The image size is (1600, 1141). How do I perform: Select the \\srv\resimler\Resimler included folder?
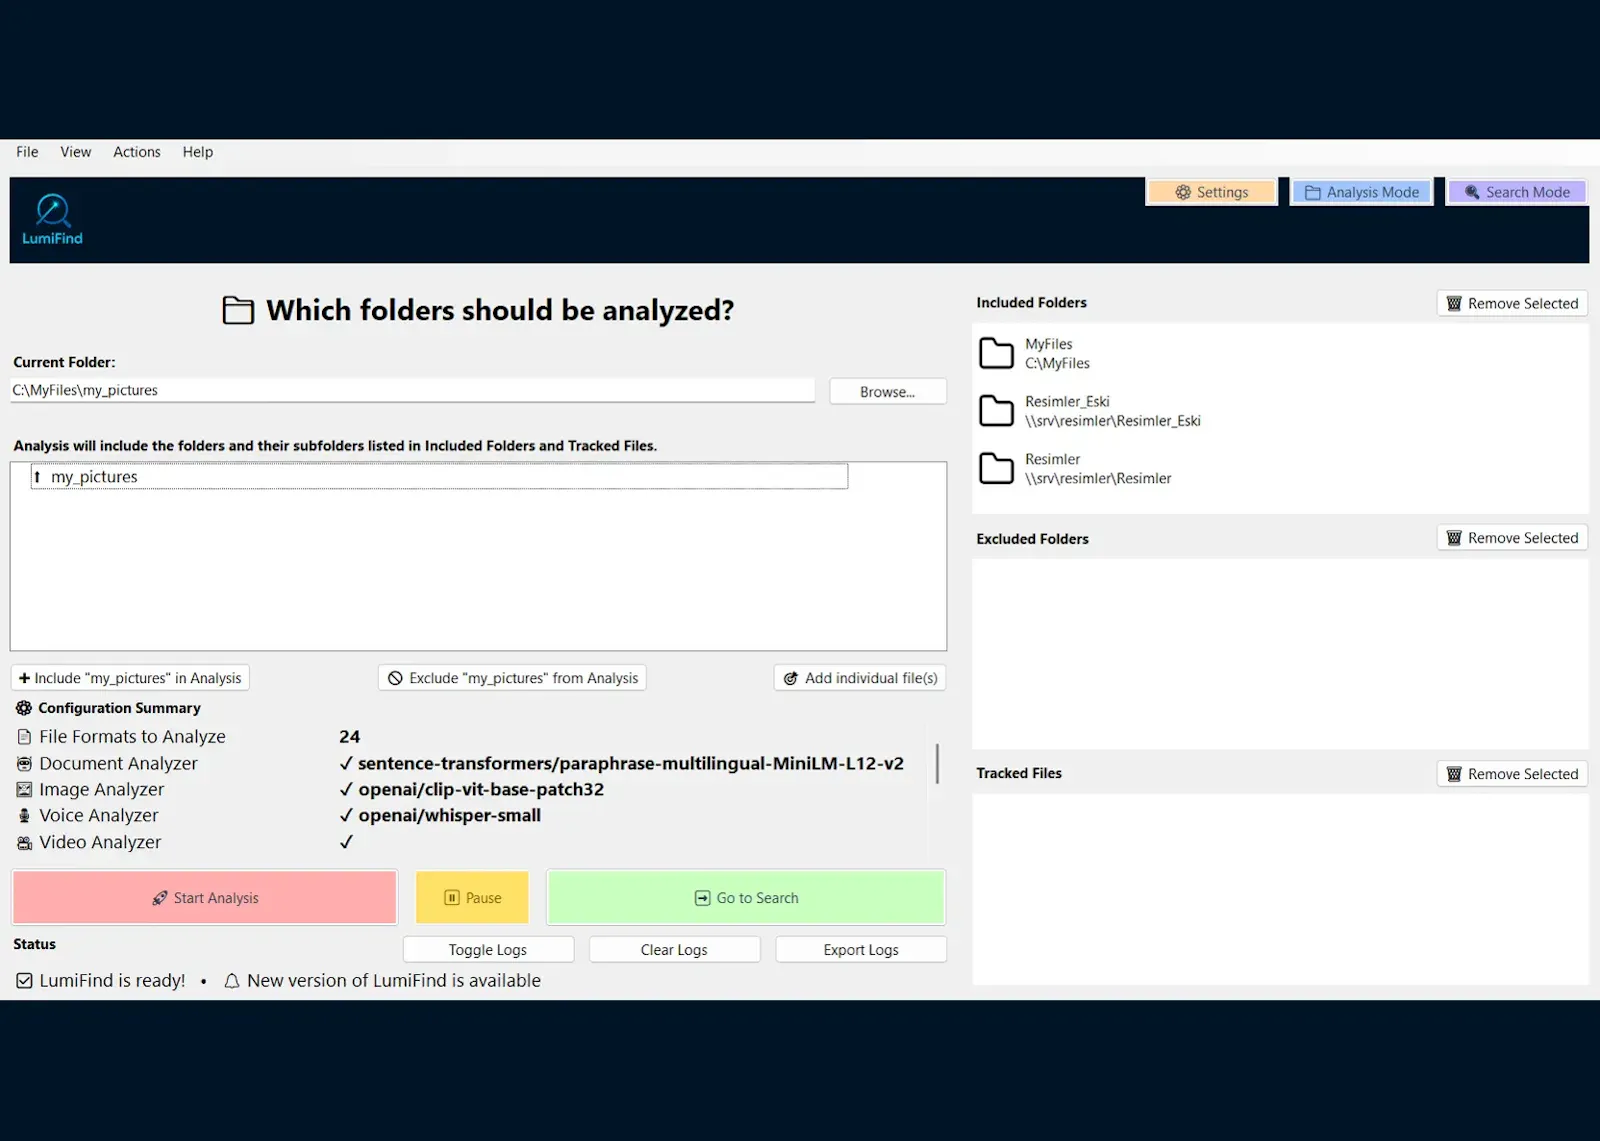1280,469
